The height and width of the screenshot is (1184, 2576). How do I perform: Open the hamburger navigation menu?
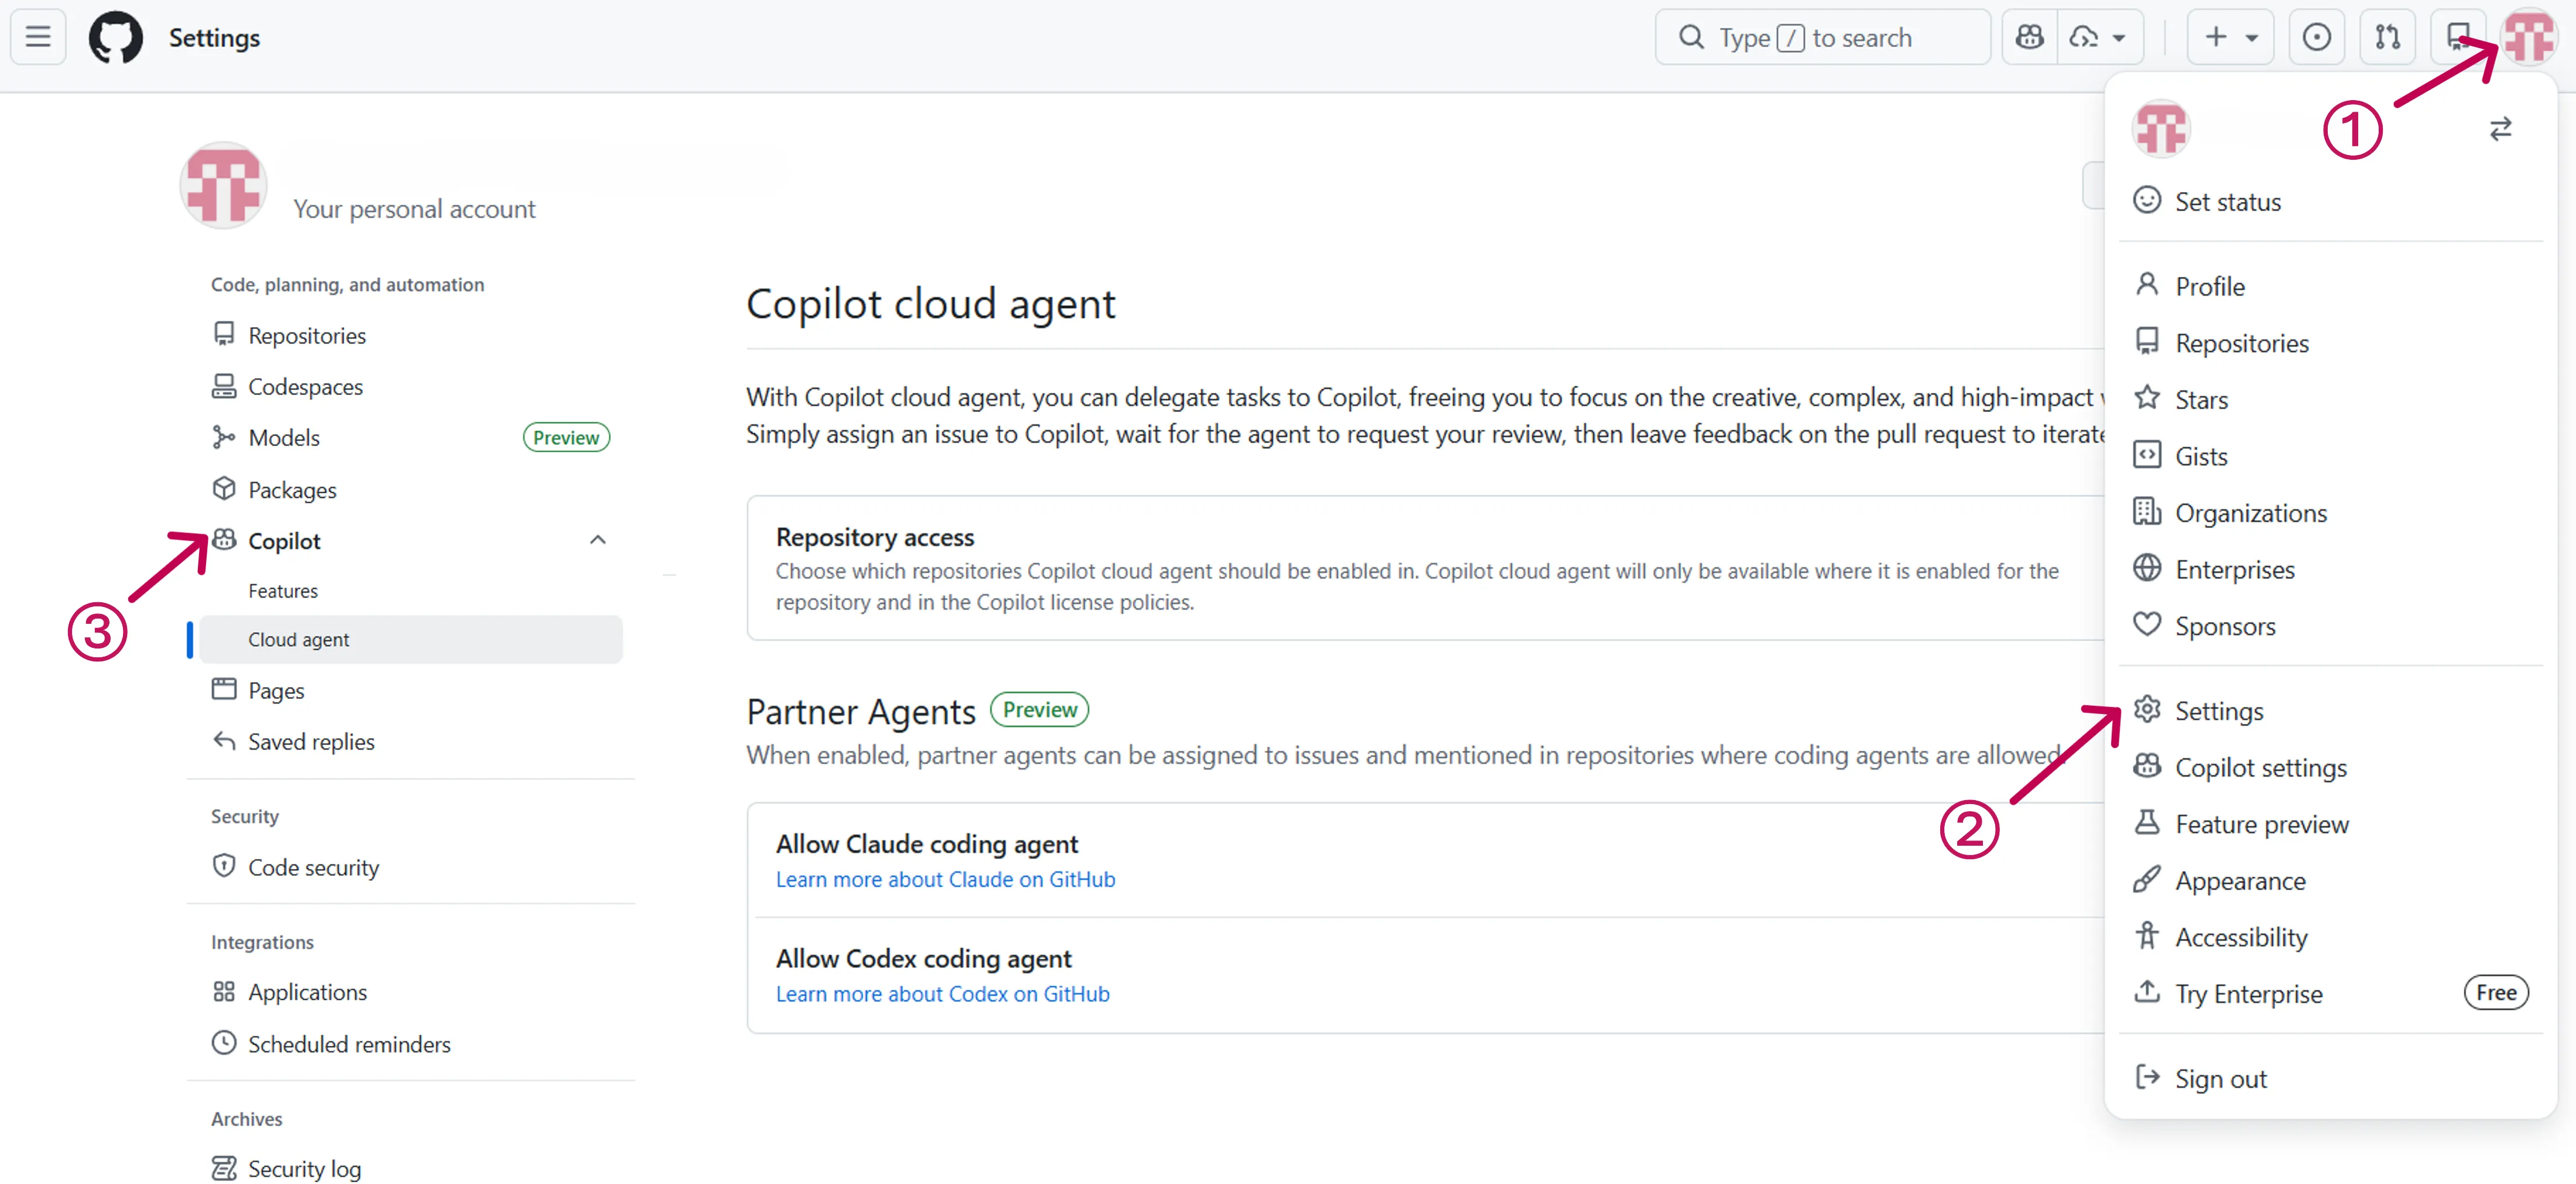(x=38, y=37)
